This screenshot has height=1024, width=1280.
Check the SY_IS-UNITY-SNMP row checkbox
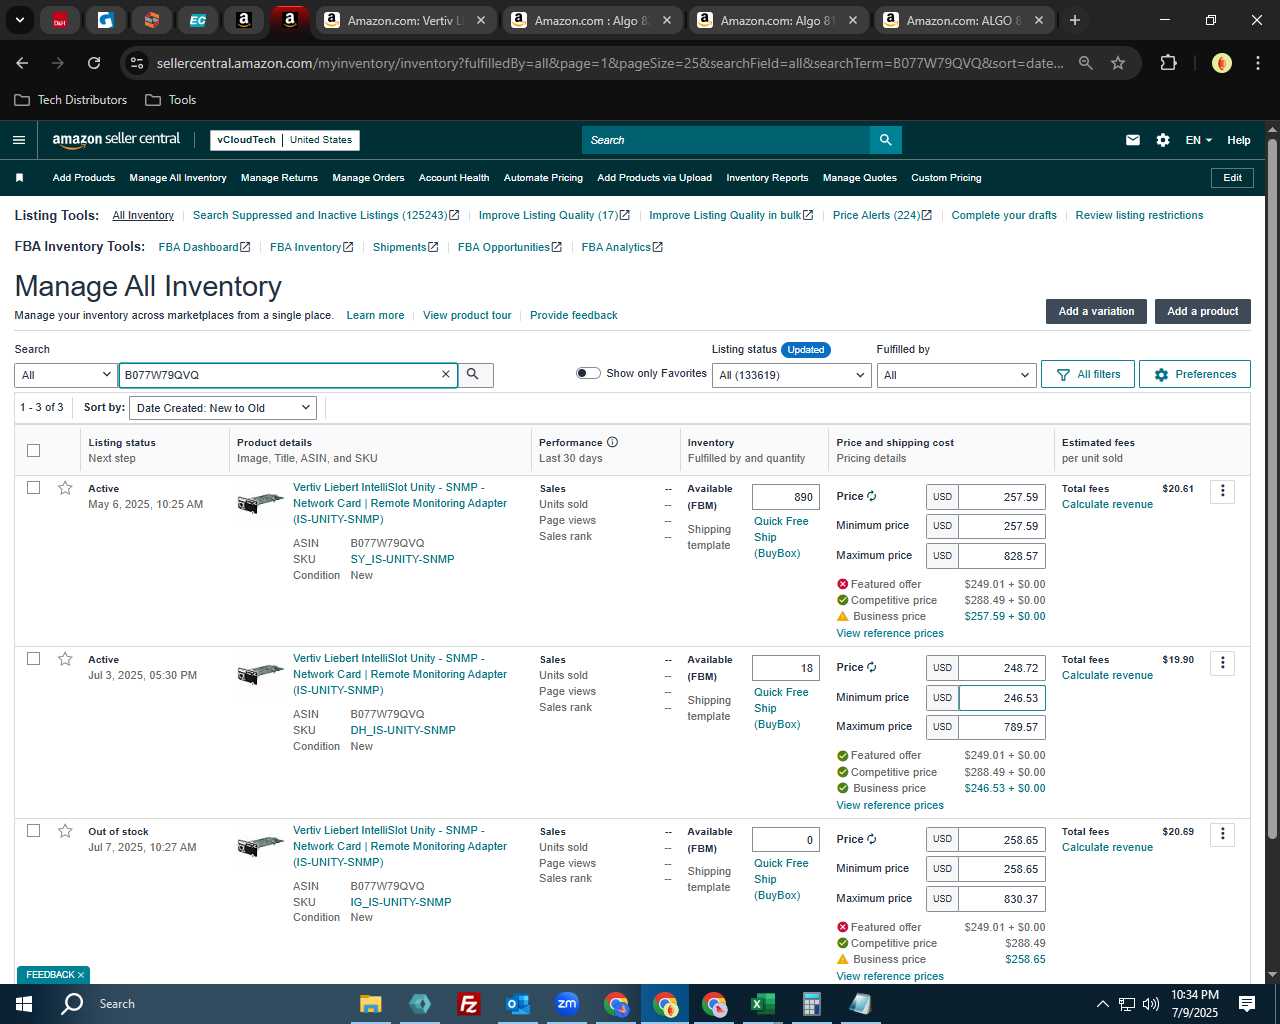click(33, 488)
